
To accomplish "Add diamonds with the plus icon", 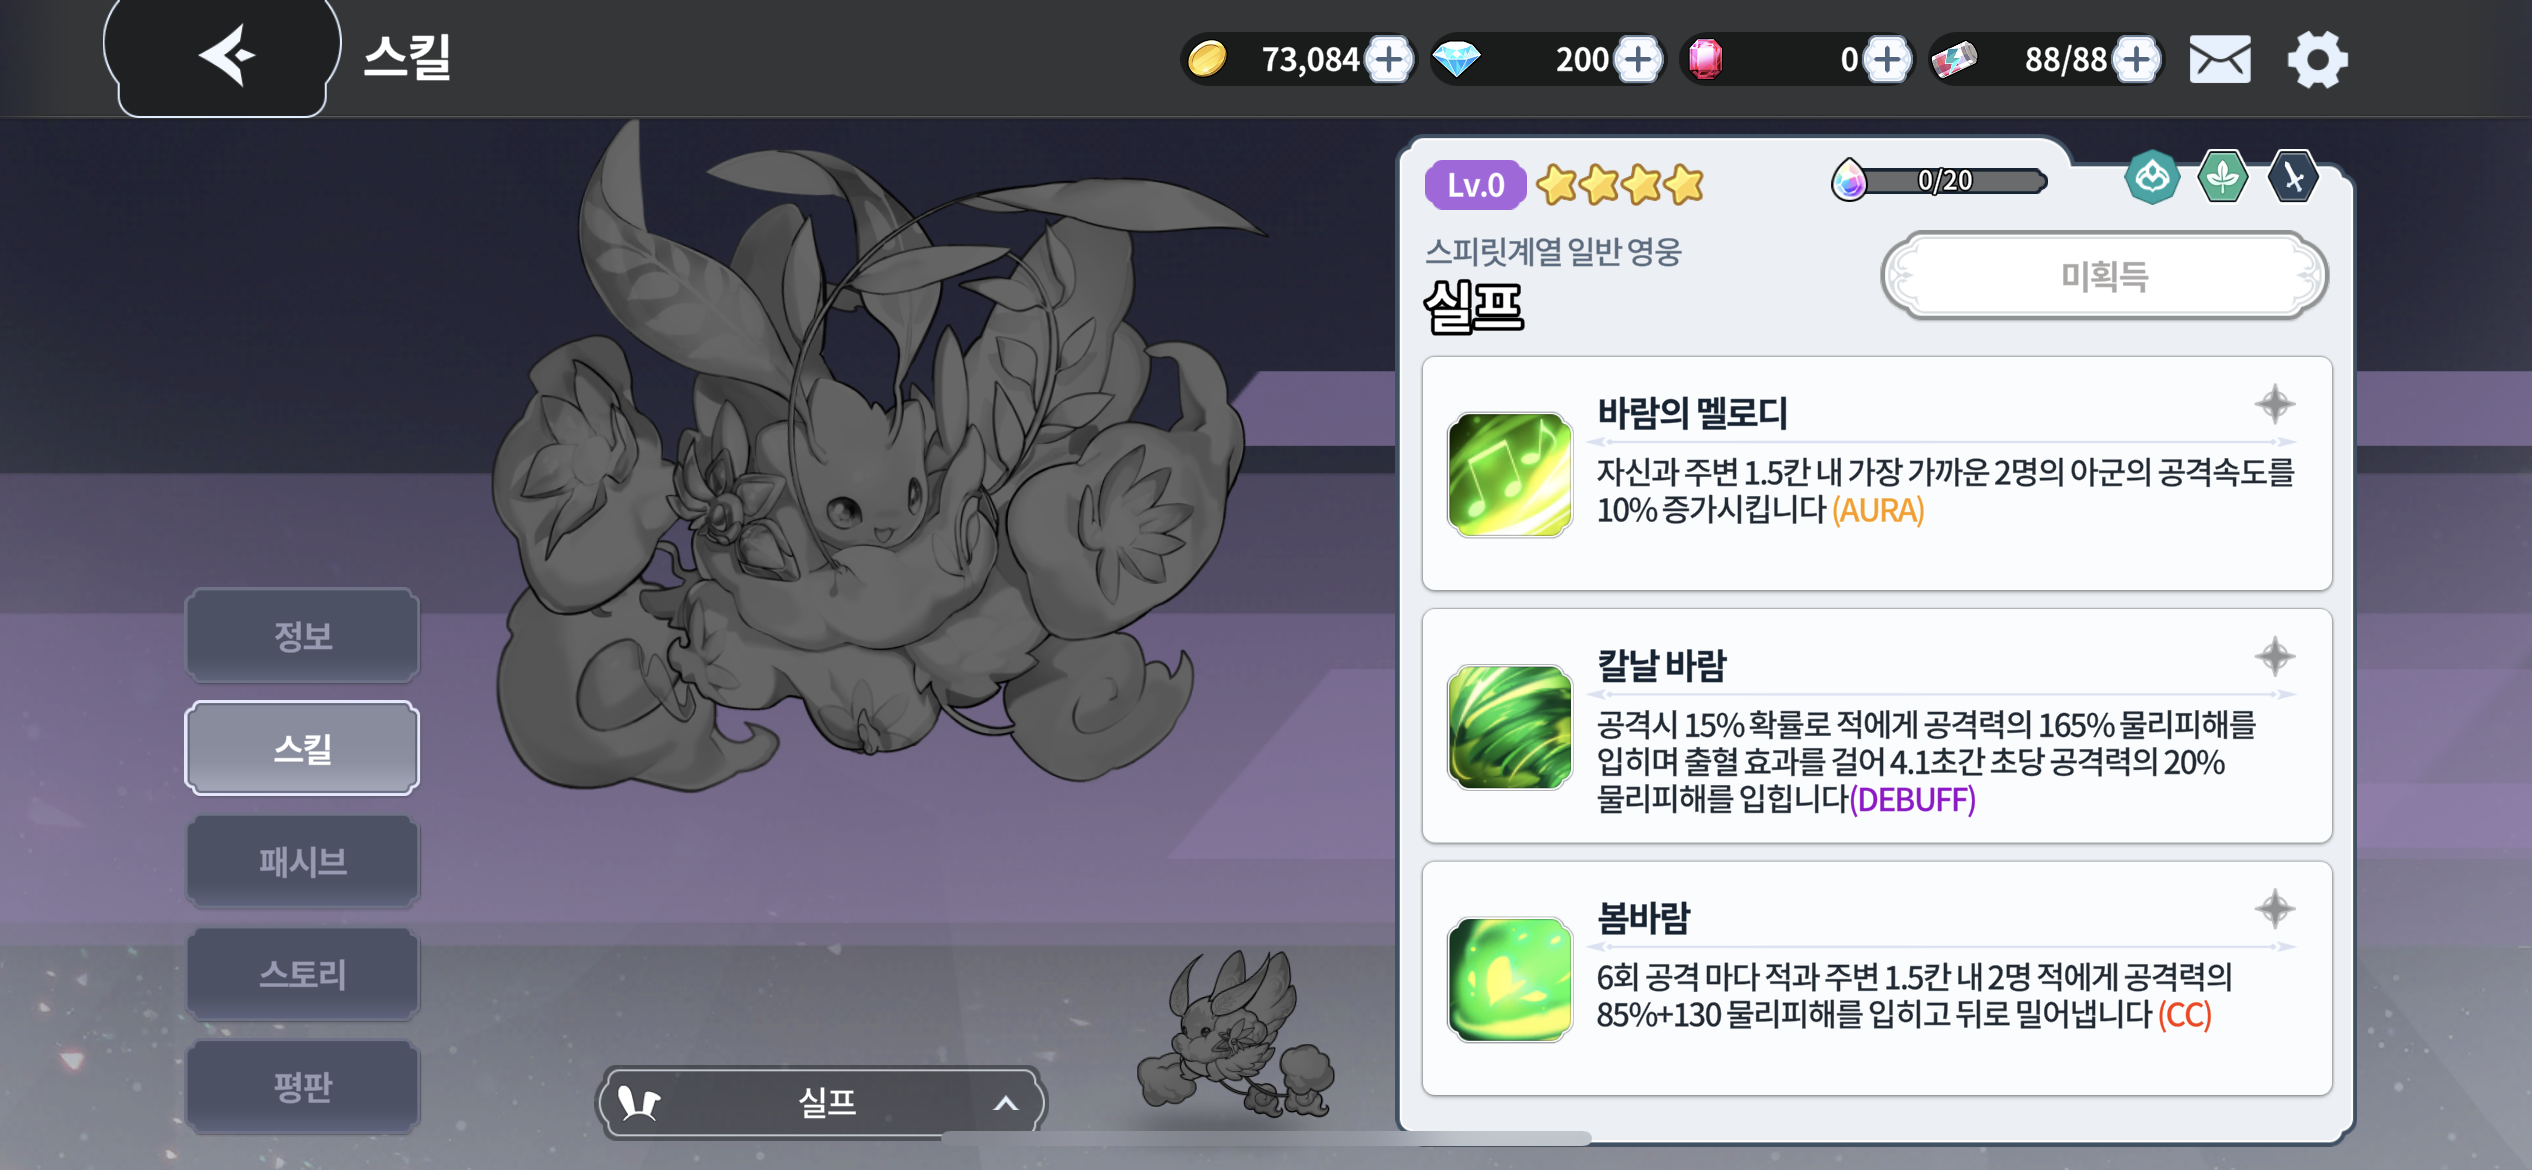I will coord(1638,60).
